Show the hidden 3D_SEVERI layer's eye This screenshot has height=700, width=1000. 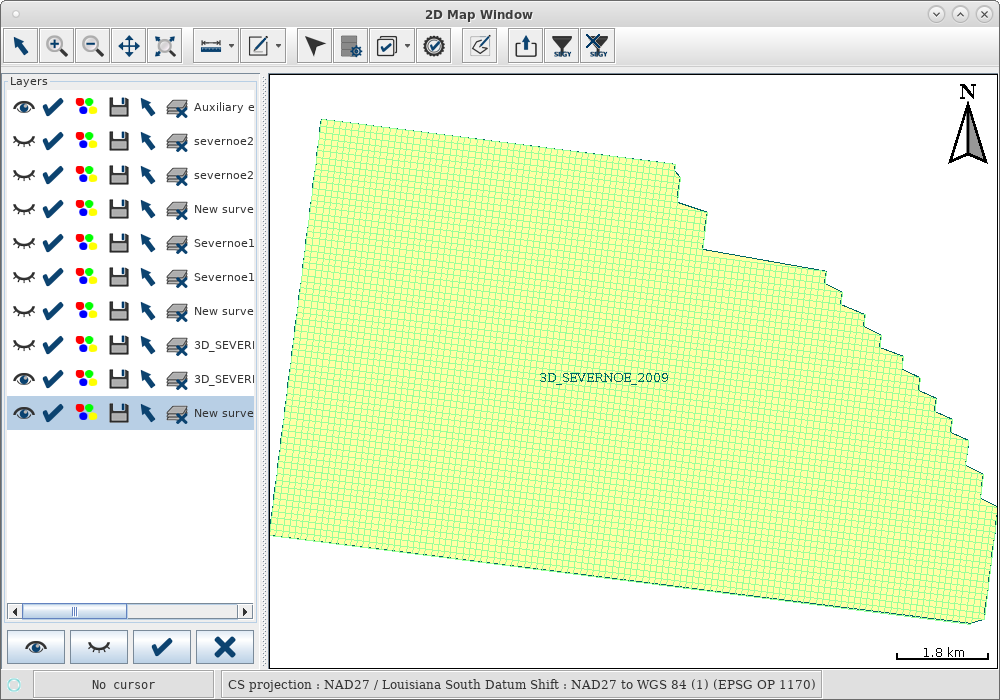click(24, 345)
